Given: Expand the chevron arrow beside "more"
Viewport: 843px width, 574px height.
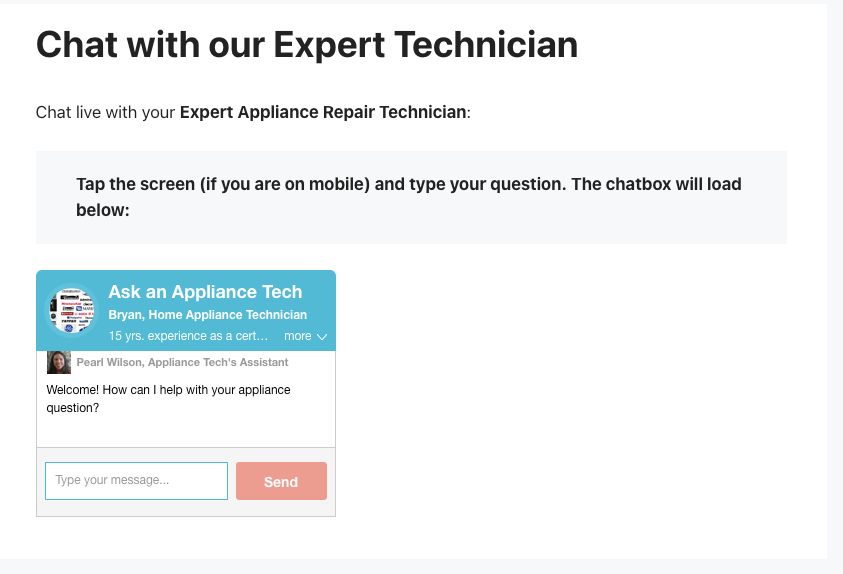Looking at the screenshot, I should pos(322,337).
